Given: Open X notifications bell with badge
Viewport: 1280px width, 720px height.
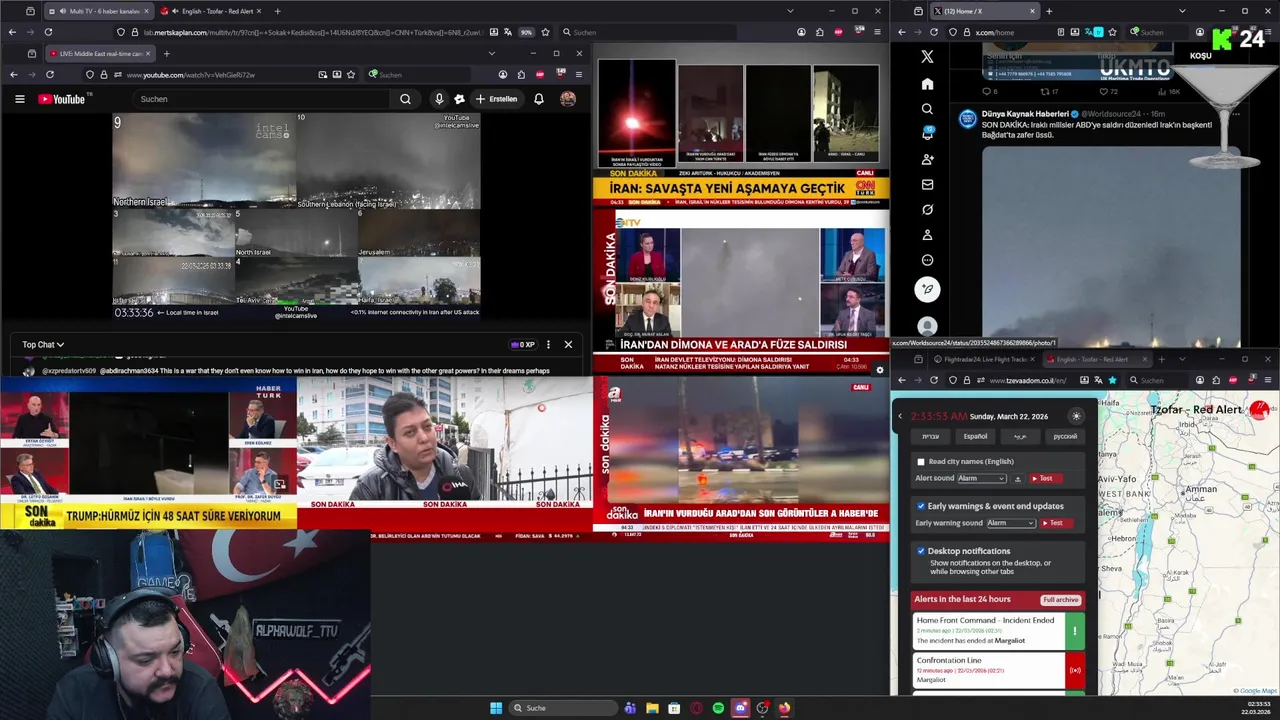Looking at the screenshot, I should [x=927, y=134].
